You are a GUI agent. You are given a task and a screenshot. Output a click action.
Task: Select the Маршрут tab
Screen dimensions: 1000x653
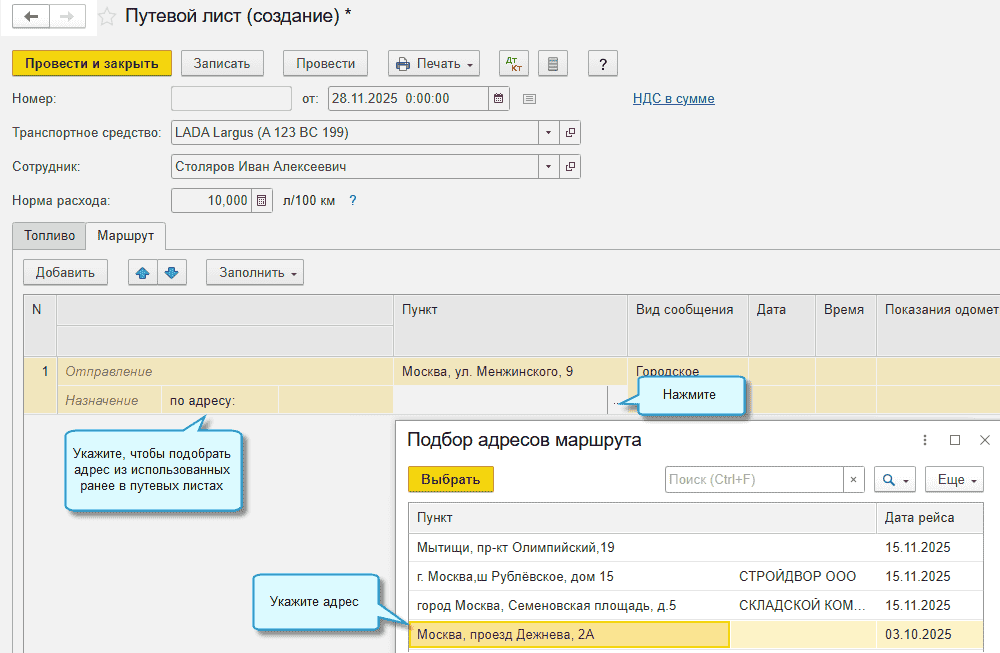coord(126,236)
